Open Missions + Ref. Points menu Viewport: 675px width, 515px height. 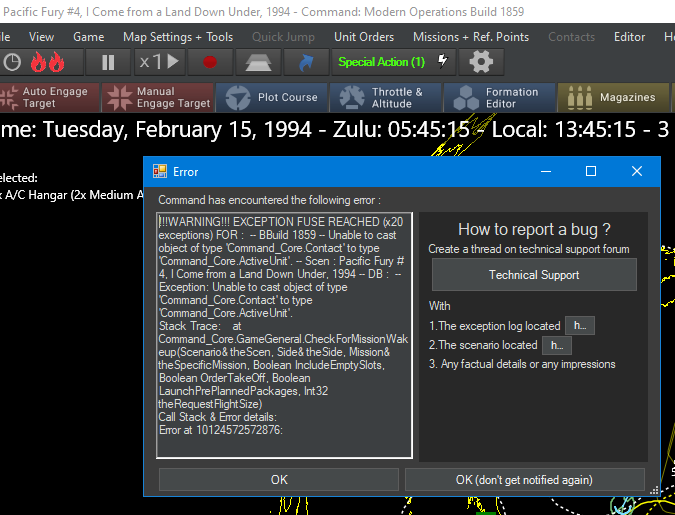(471, 37)
